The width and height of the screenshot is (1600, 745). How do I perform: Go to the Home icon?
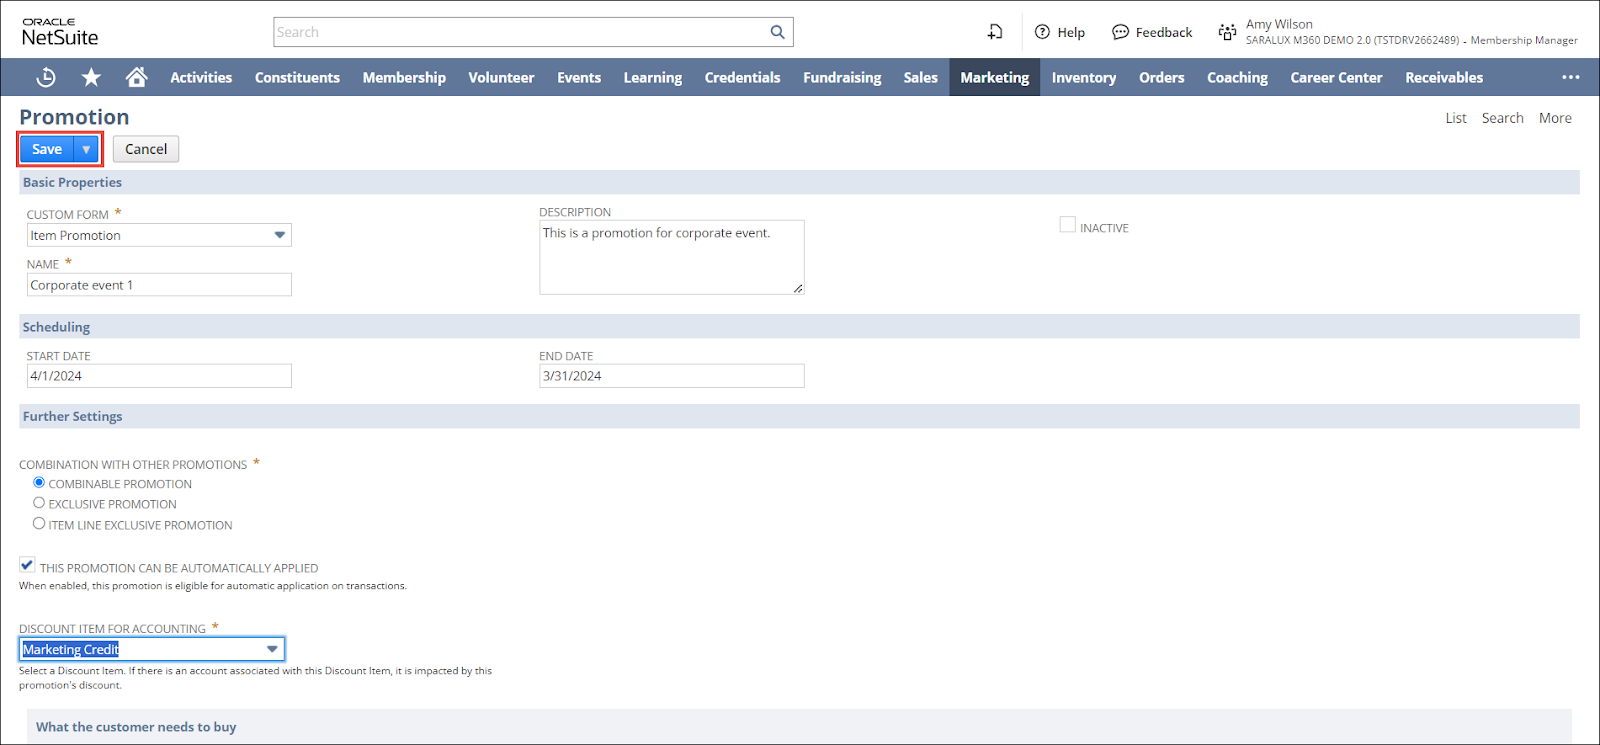tap(137, 77)
